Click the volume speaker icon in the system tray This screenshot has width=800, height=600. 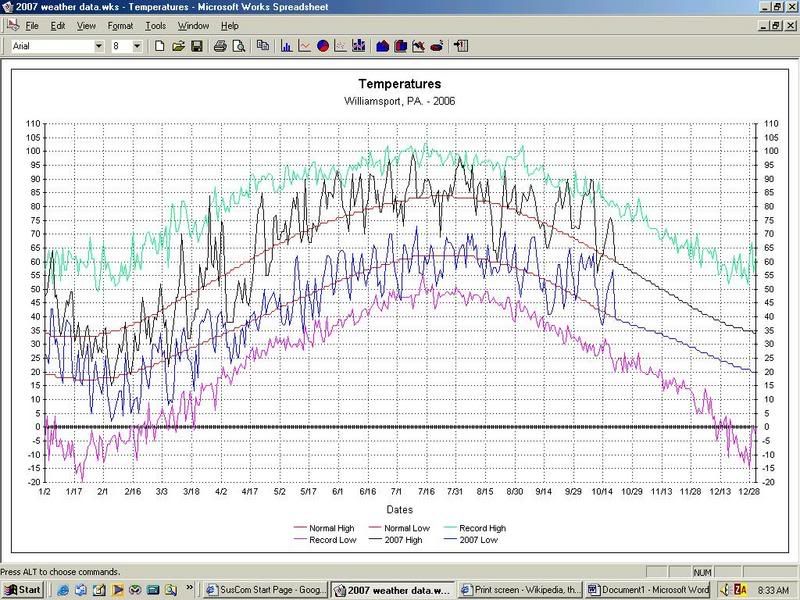pyautogui.click(x=724, y=590)
